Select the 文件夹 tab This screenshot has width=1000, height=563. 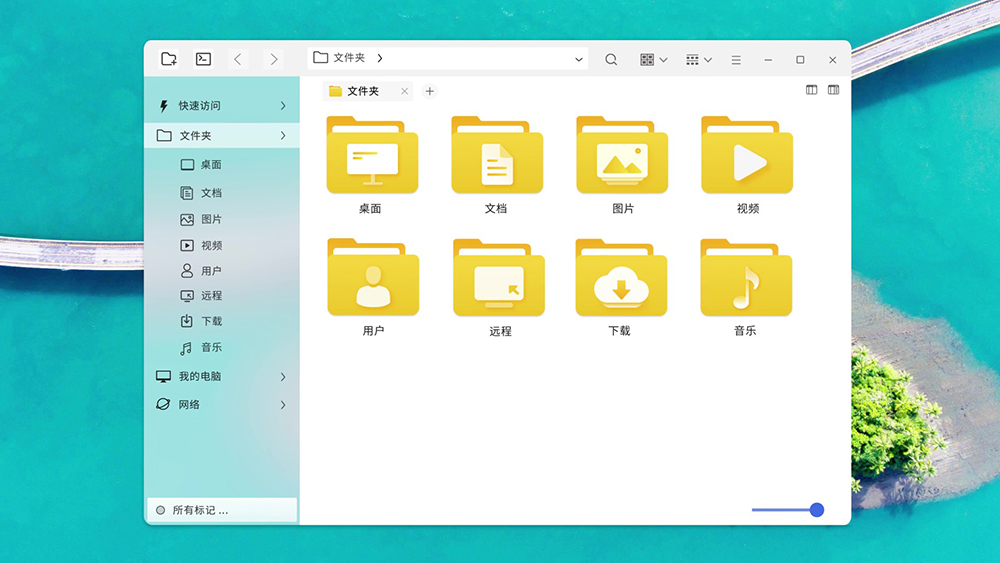tap(362, 91)
